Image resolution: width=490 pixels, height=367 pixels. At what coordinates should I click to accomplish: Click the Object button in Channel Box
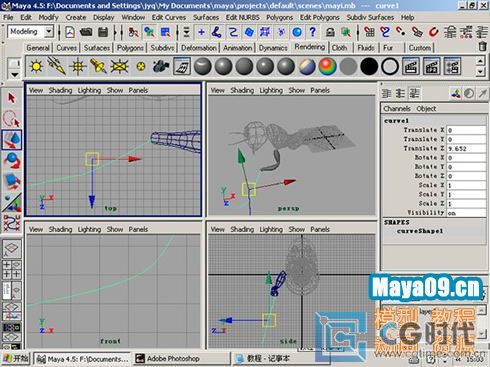click(x=426, y=109)
